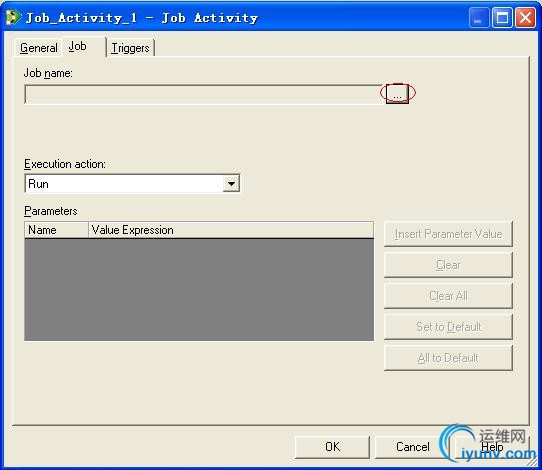The width and height of the screenshot is (542, 470).
Task: Expand the Execution action dropdown arrow
Action: click(x=231, y=184)
